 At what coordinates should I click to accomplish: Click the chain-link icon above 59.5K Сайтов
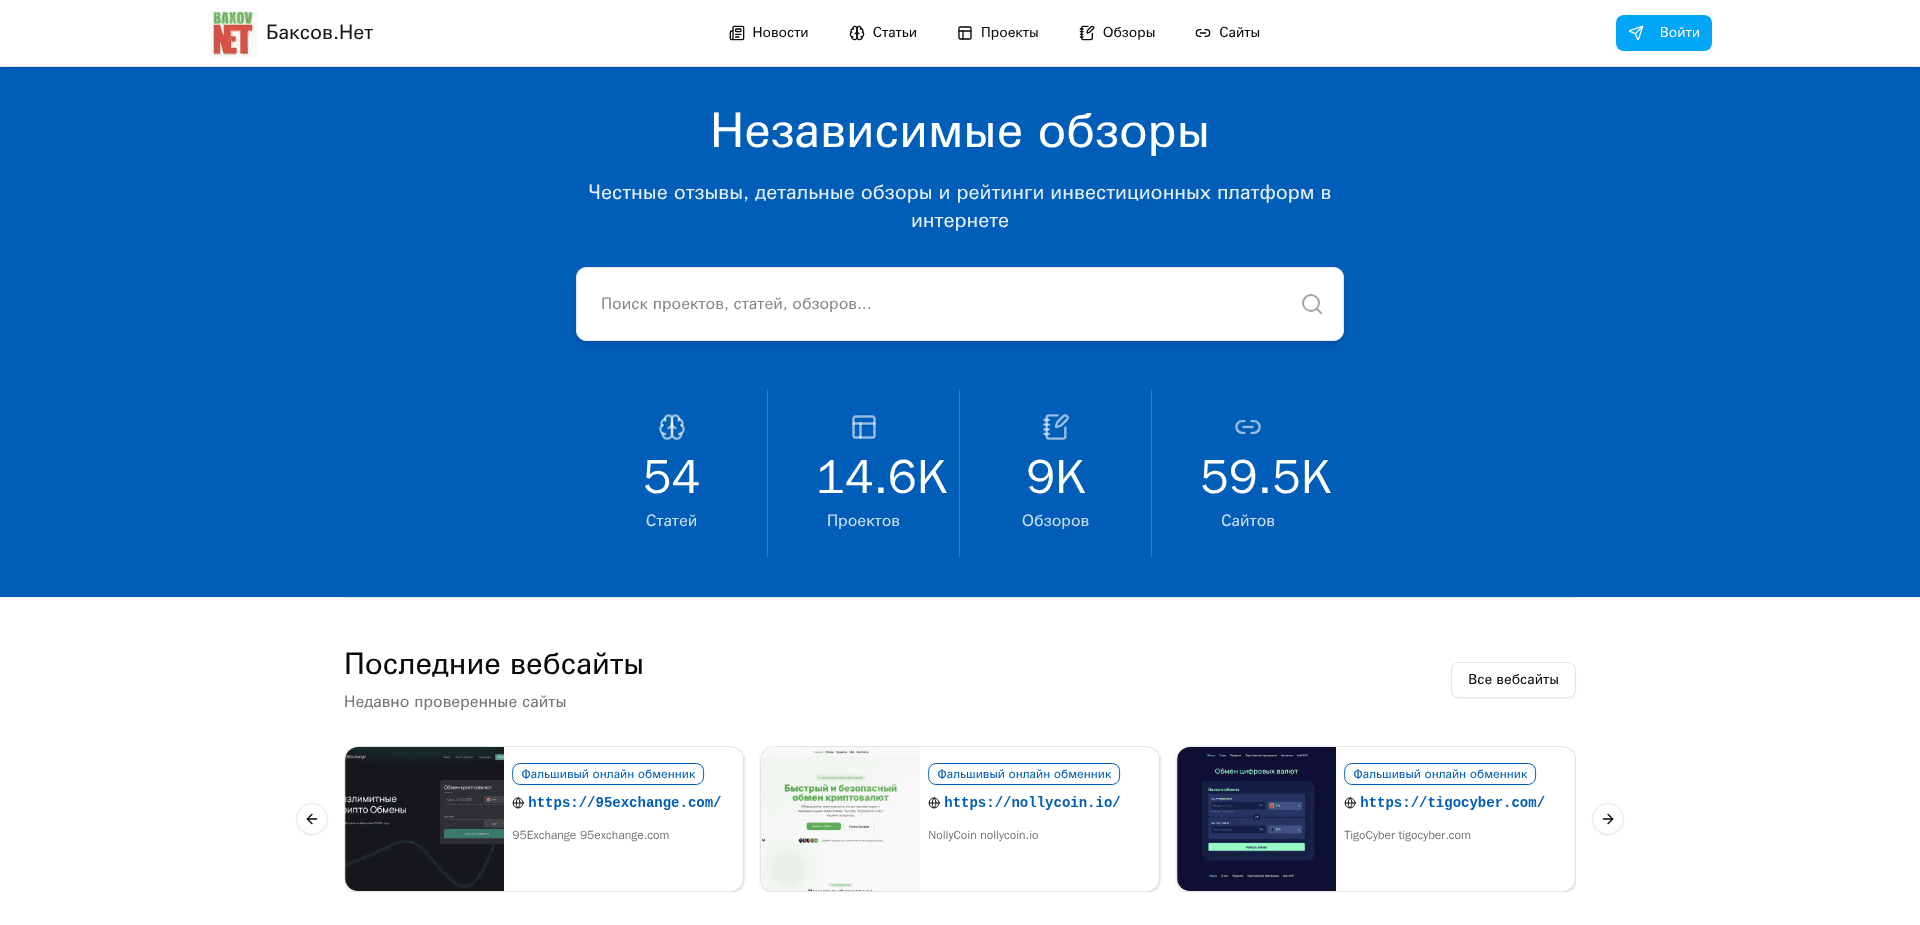(x=1247, y=426)
